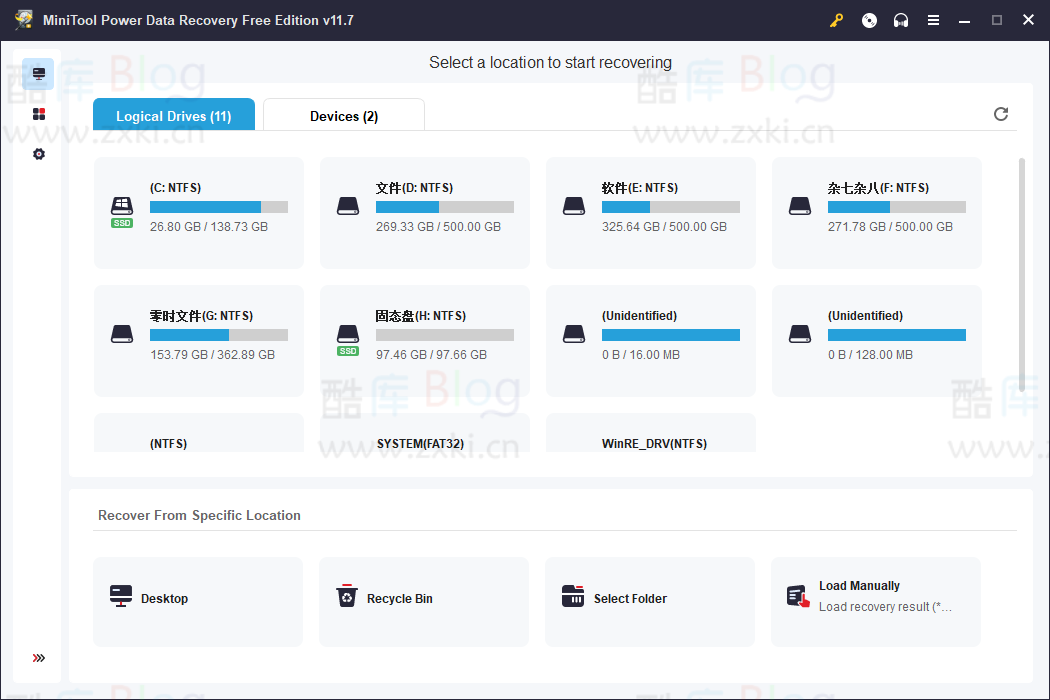Open the hamburger menu in title bar
Screen dimensions: 1050x700
(x=933, y=19)
